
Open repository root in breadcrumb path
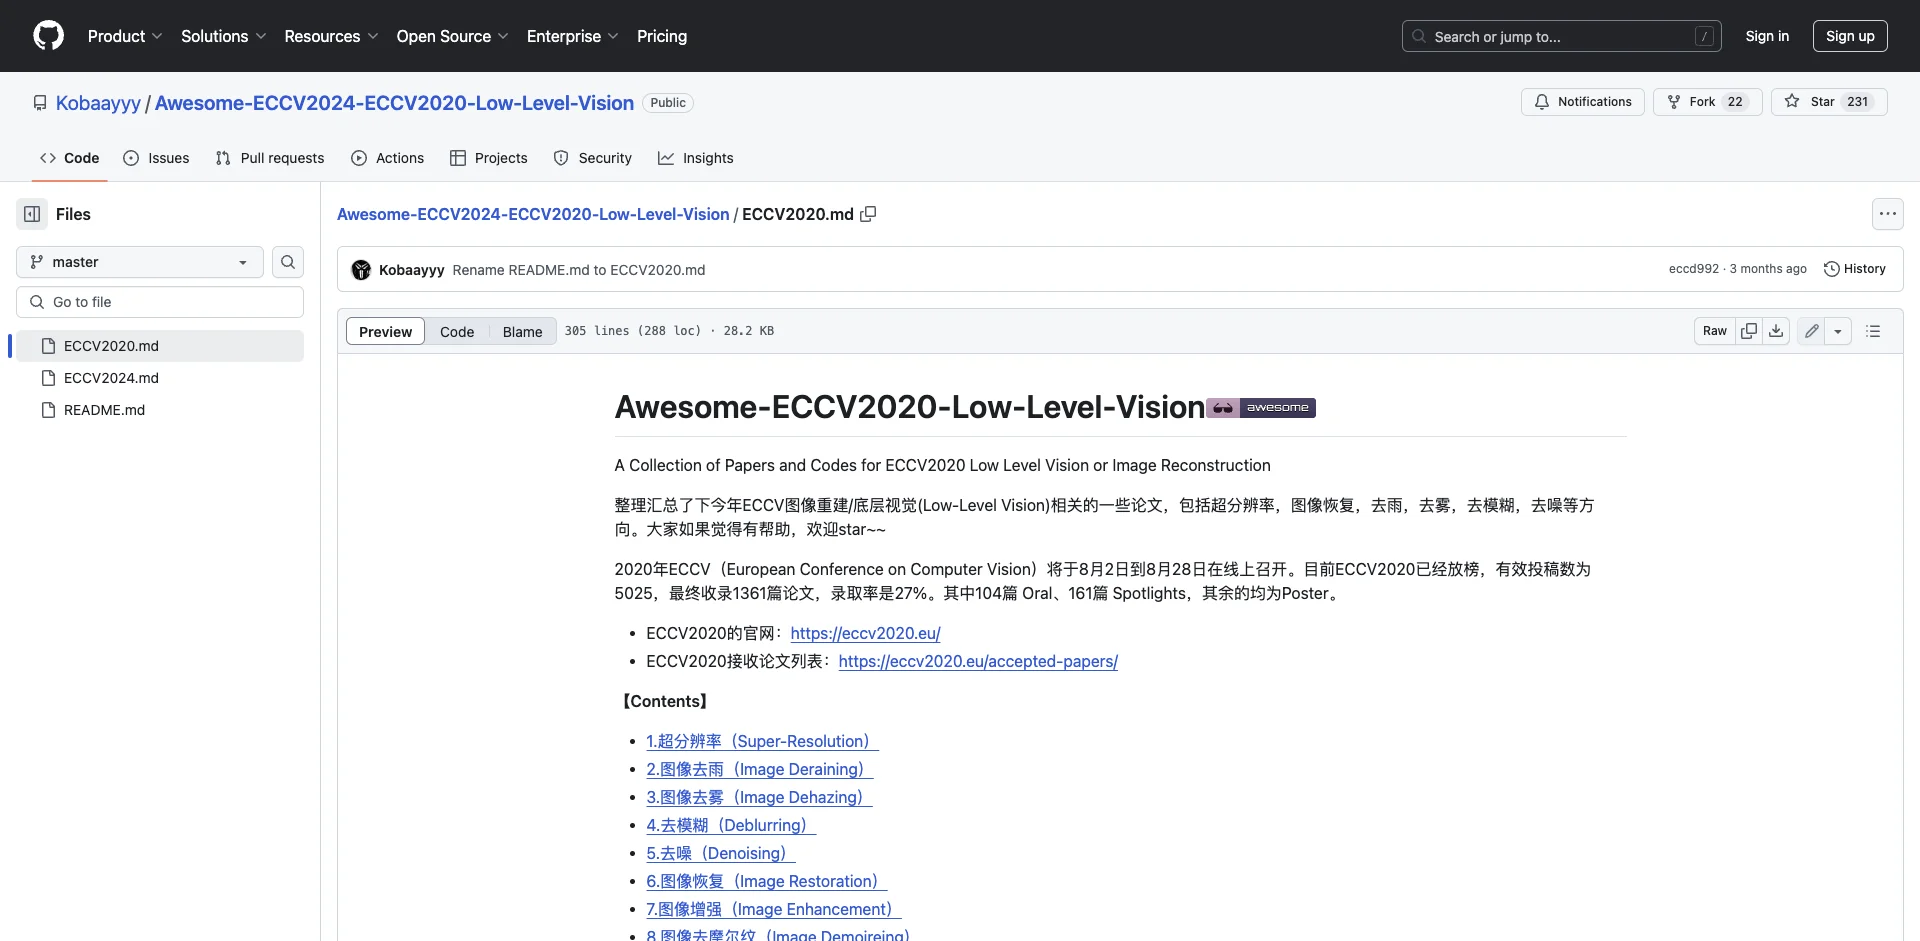pyautogui.click(x=533, y=214)
